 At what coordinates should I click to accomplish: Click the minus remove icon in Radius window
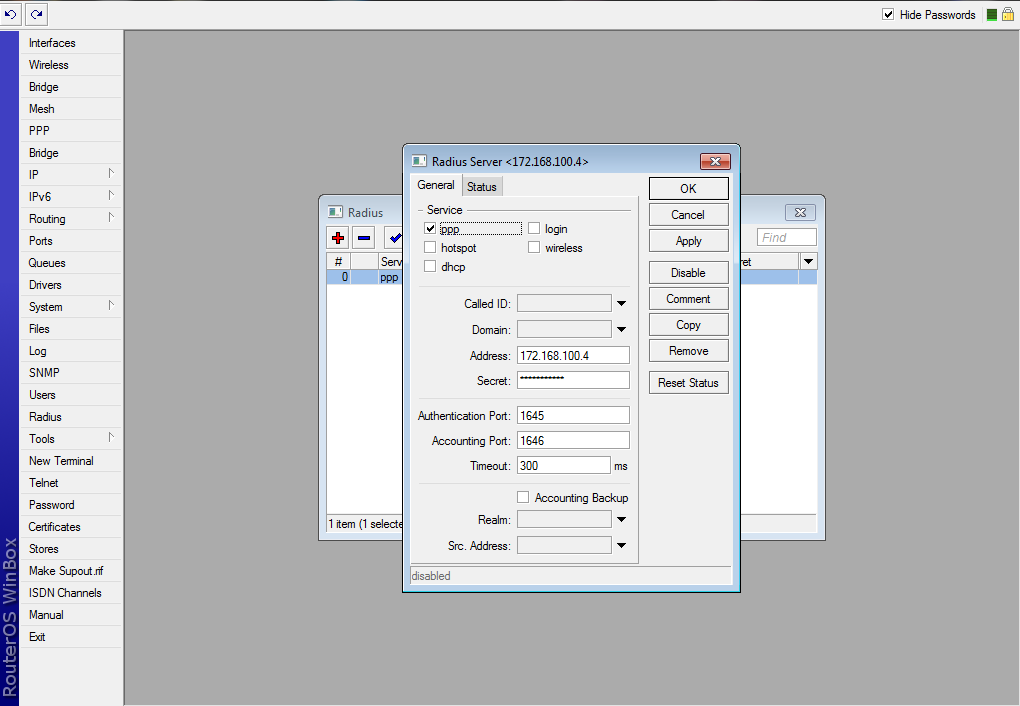click(x=364, y=238)
